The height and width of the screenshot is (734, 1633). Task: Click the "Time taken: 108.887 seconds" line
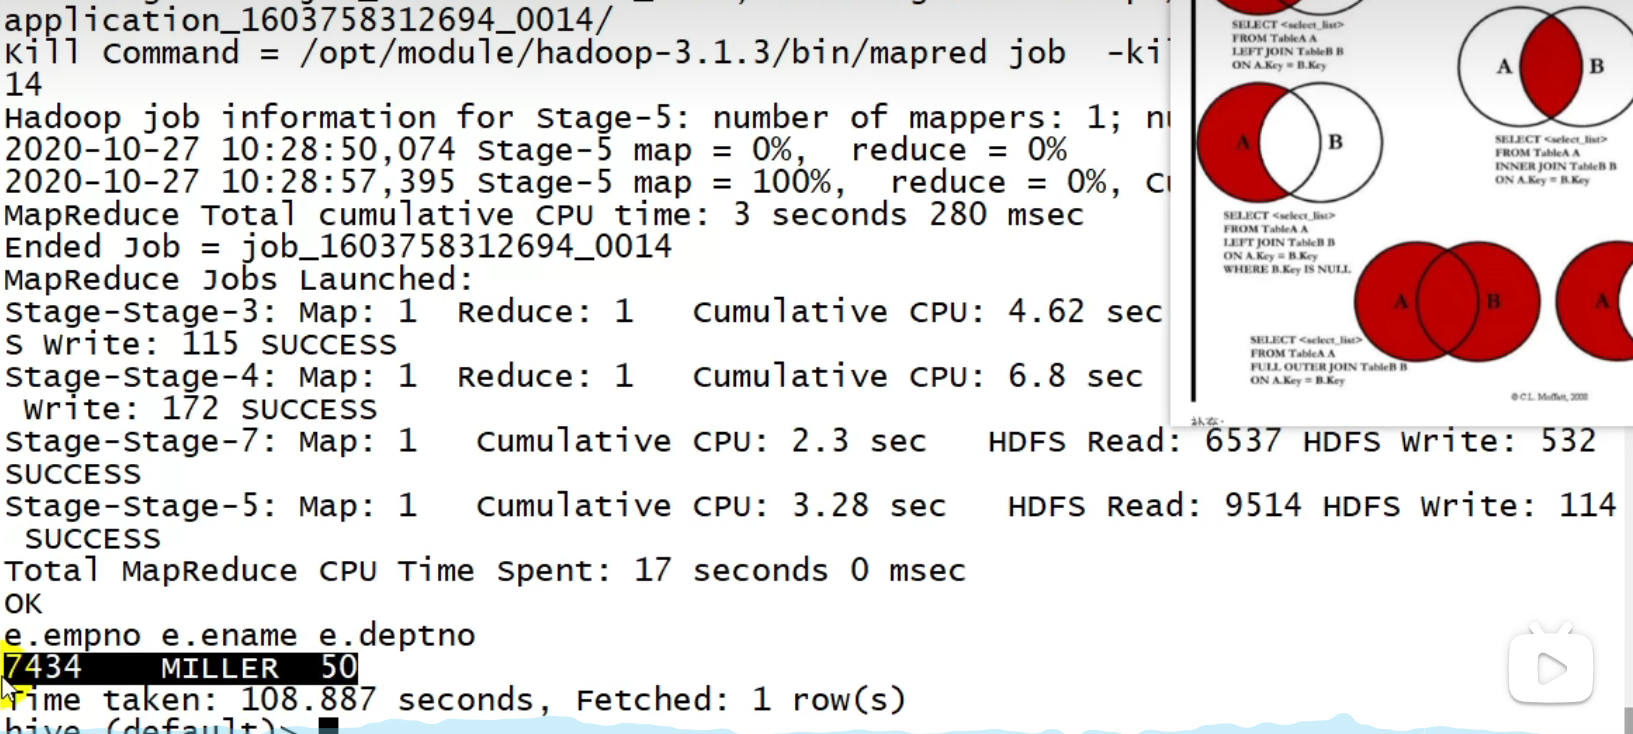(x=455, y=700)
